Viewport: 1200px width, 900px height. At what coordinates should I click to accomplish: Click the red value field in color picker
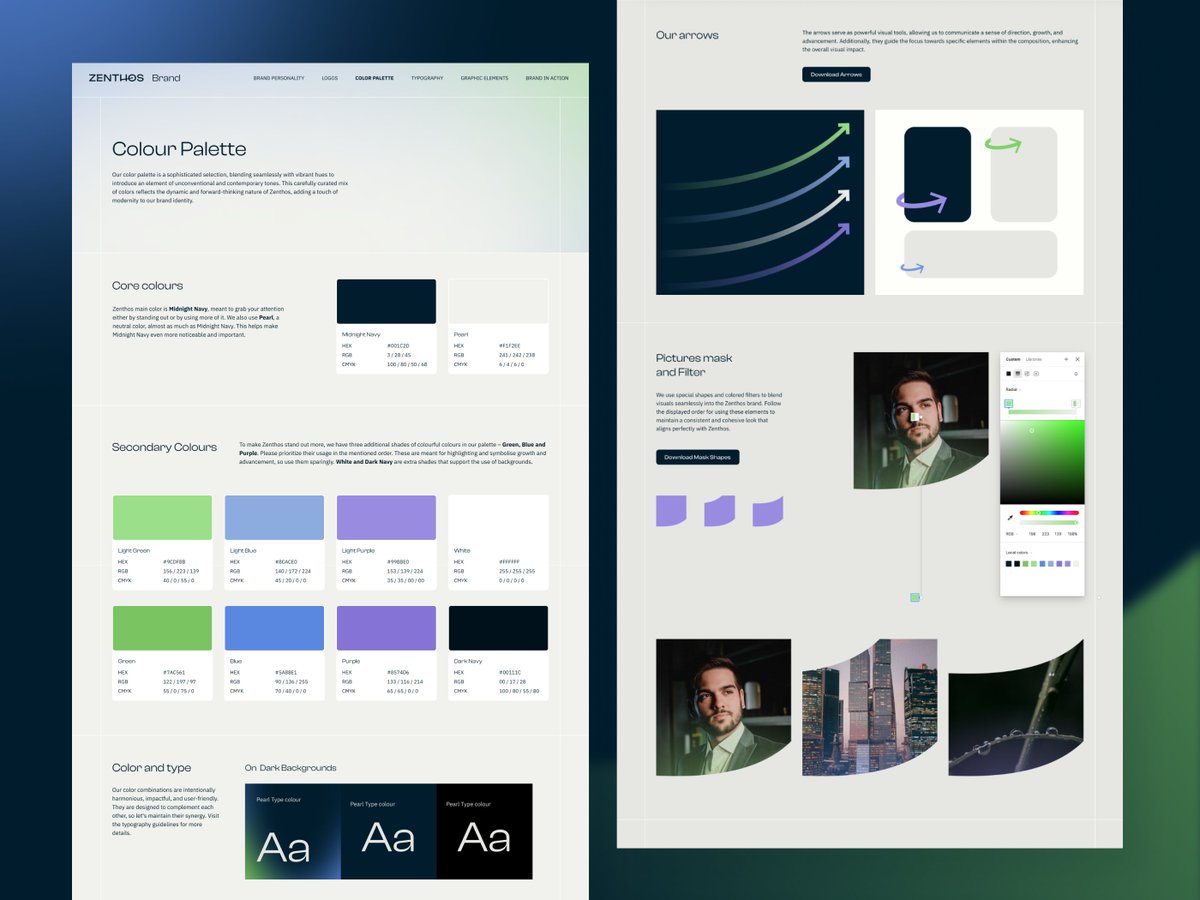1032,534
